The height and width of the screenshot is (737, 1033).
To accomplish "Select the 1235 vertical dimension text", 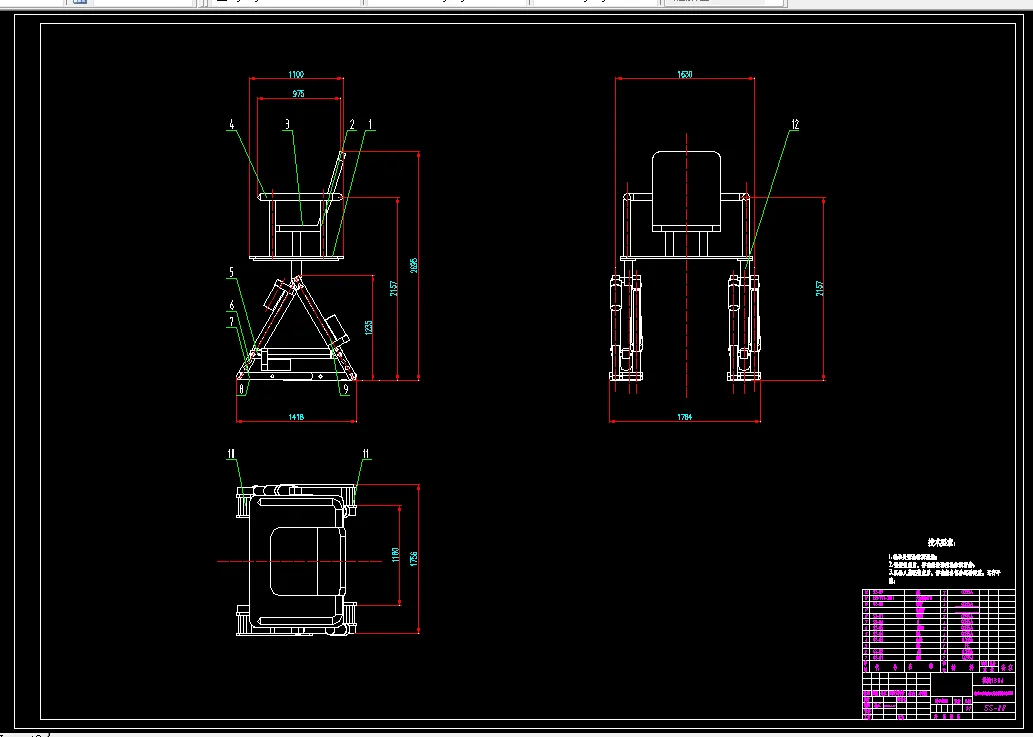I will click(368, 327).
